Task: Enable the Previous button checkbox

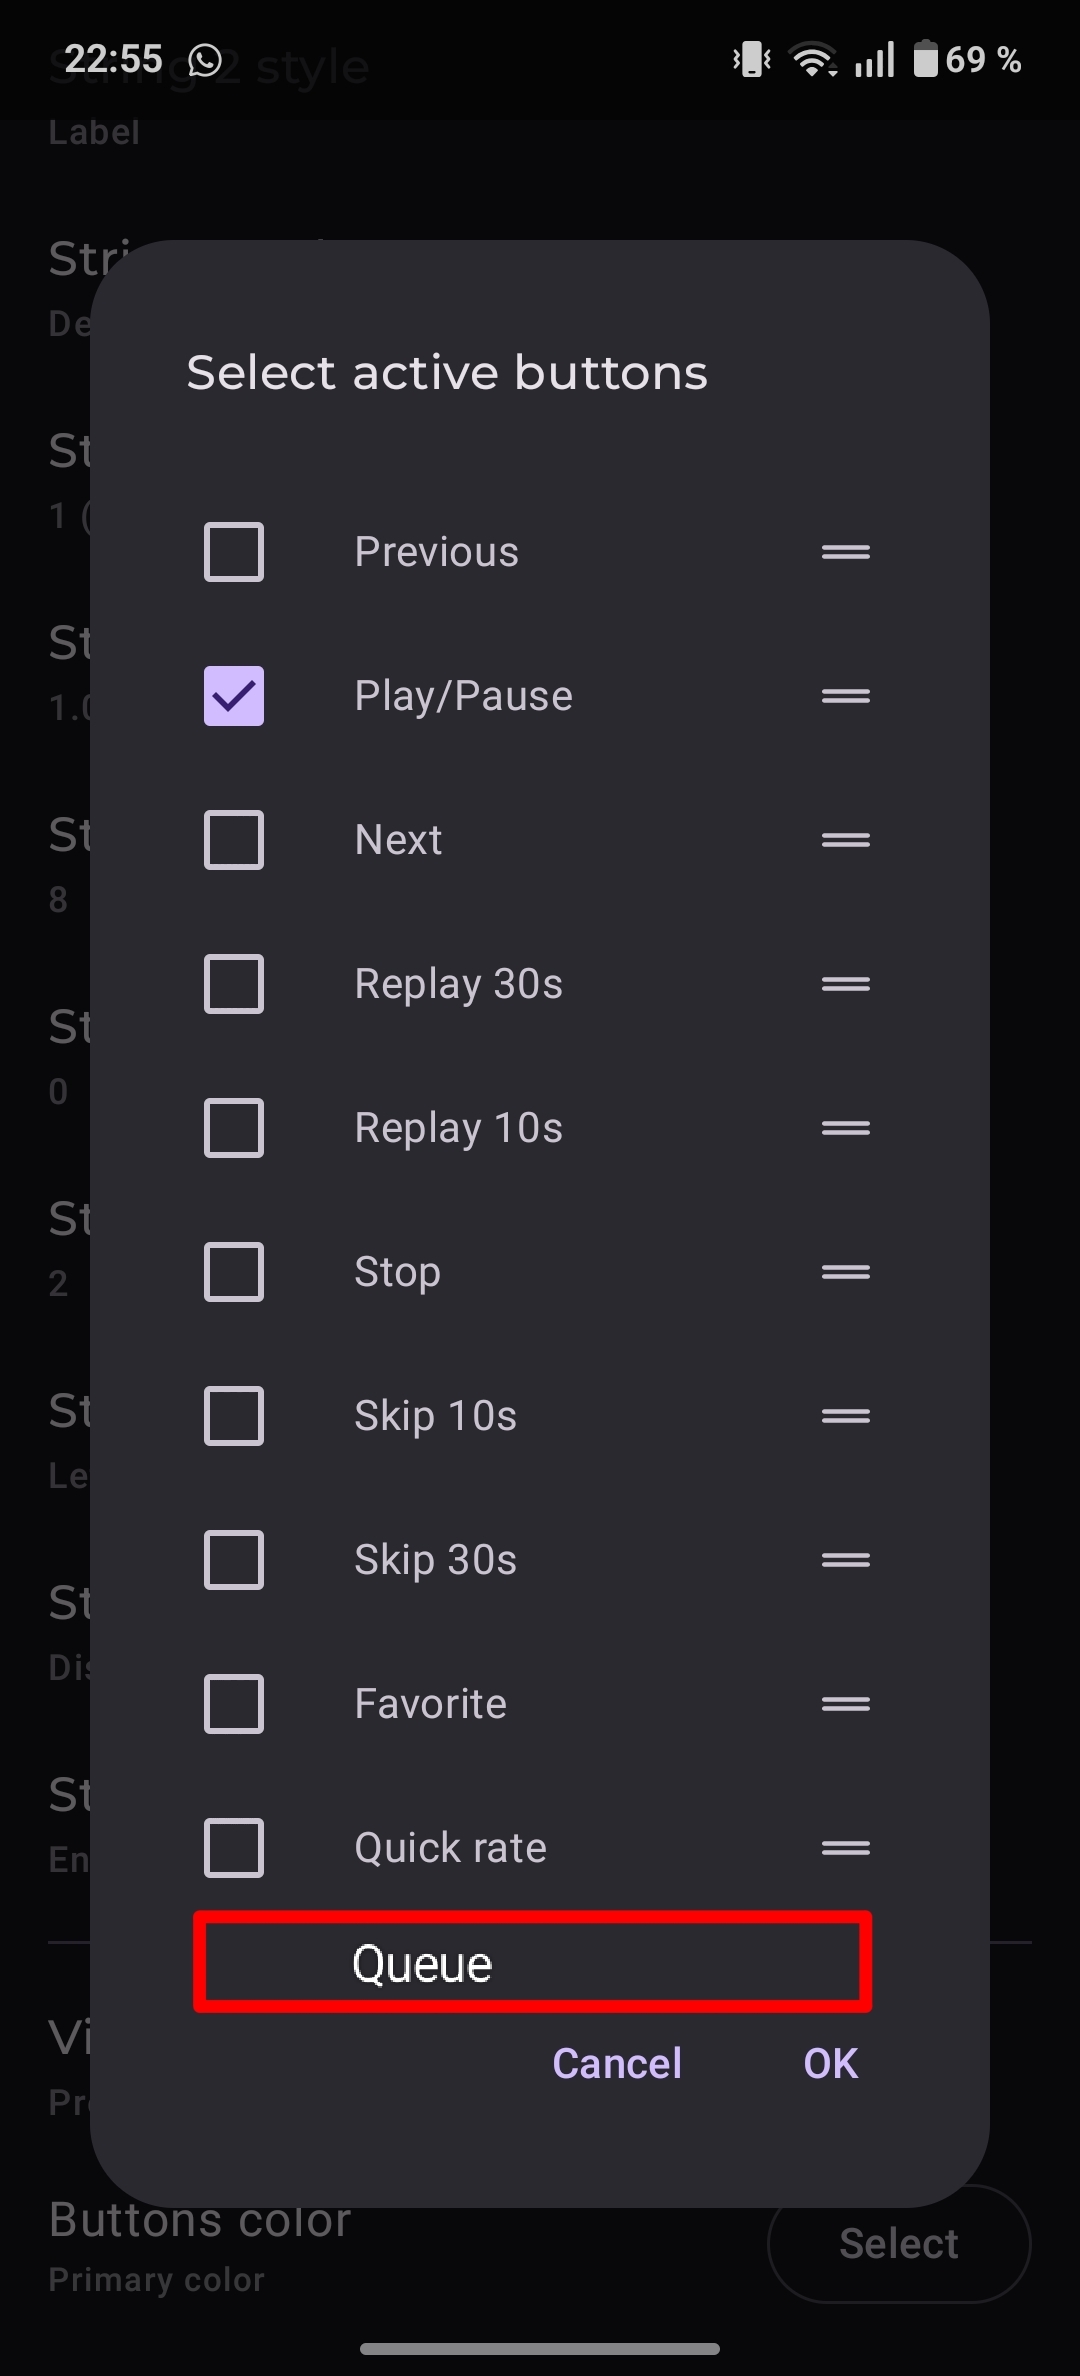Action: pyautogui.click(x=234, y=552)
